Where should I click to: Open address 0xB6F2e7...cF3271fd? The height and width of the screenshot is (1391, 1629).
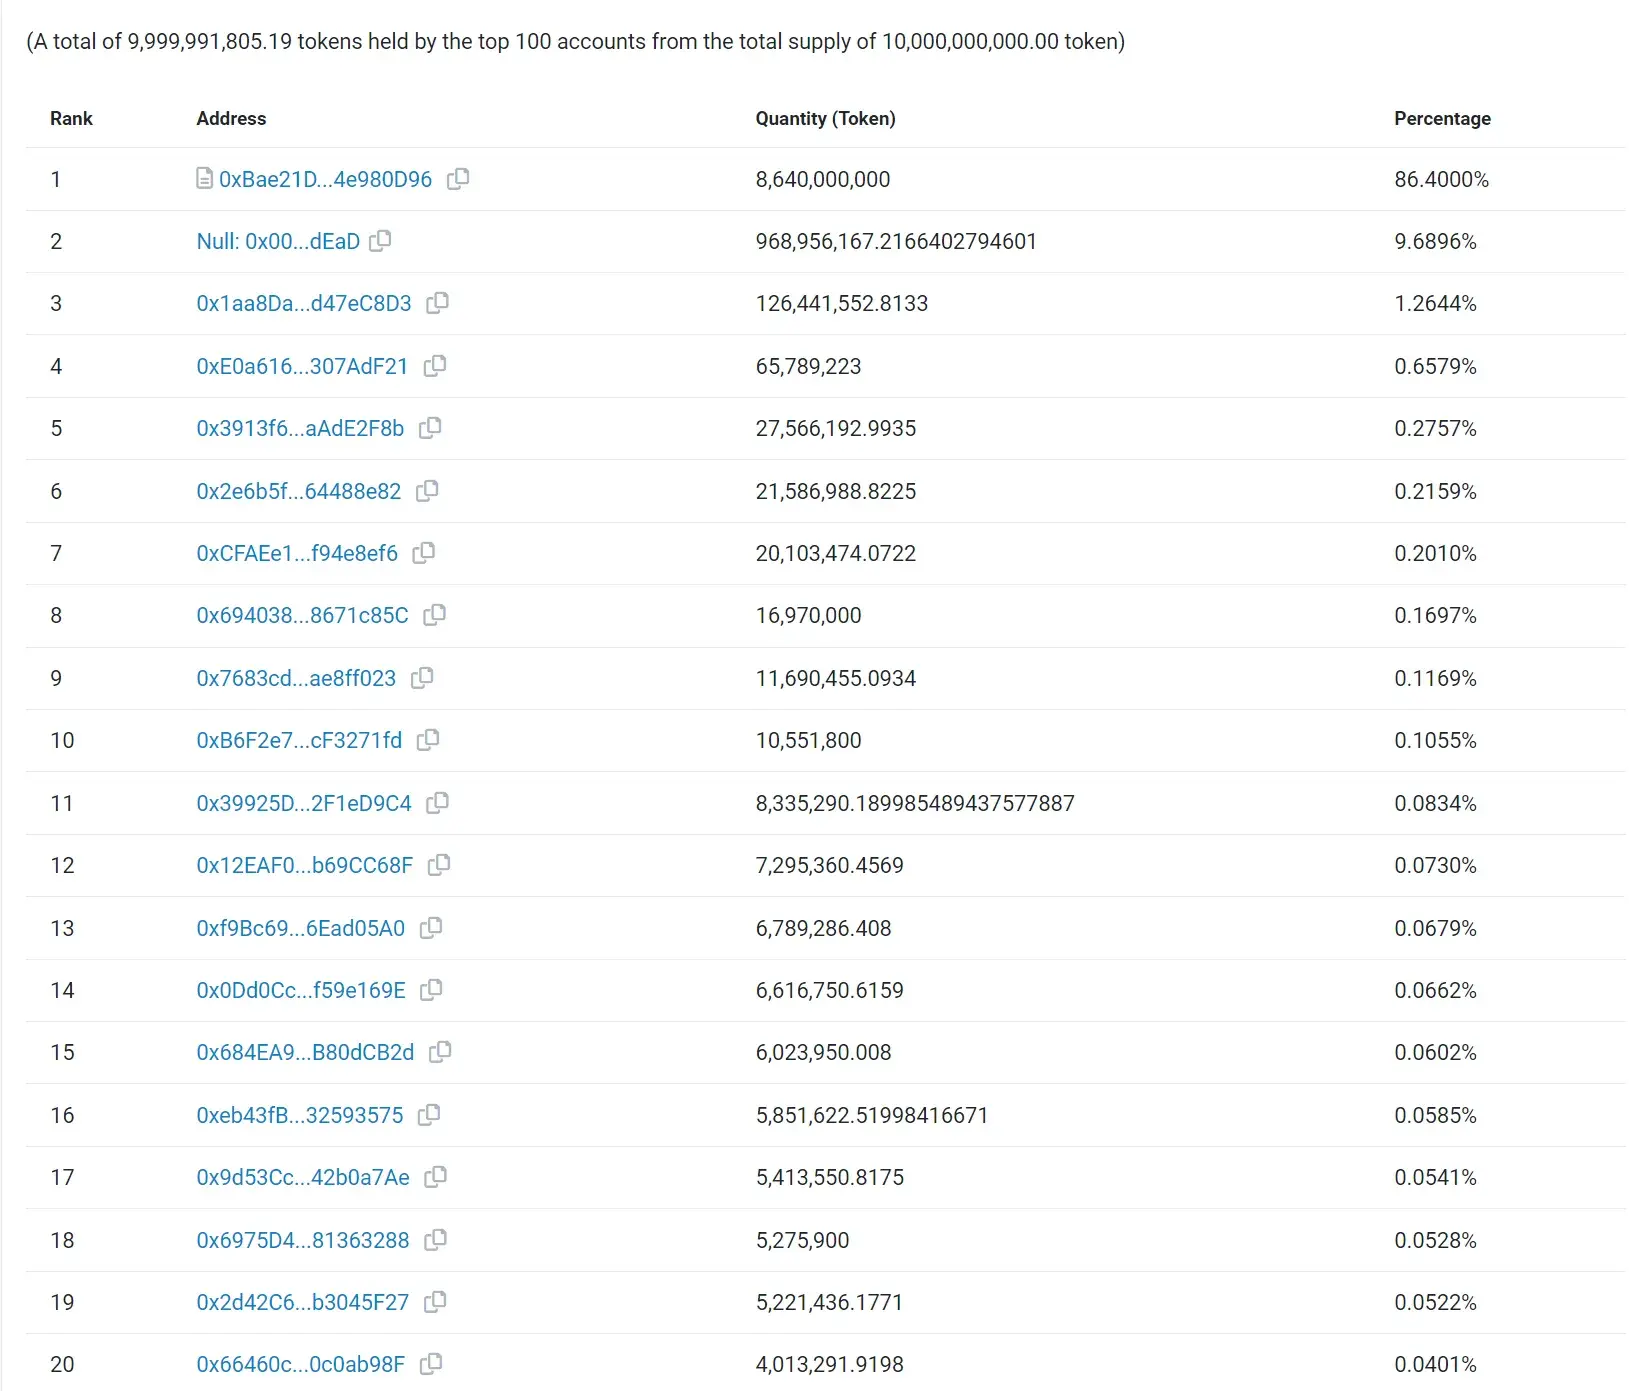pyautogui.click(x=299, y=740)
